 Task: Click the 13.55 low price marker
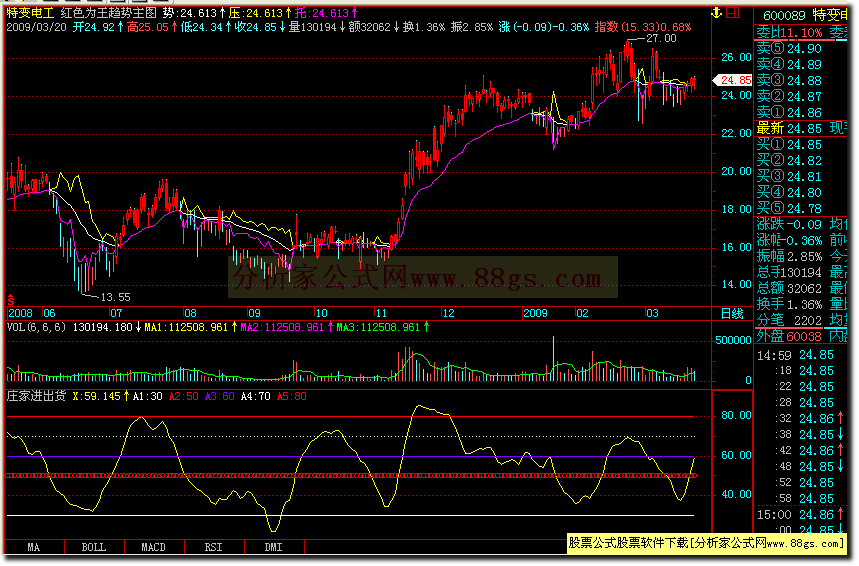click(x=116, y=298)
